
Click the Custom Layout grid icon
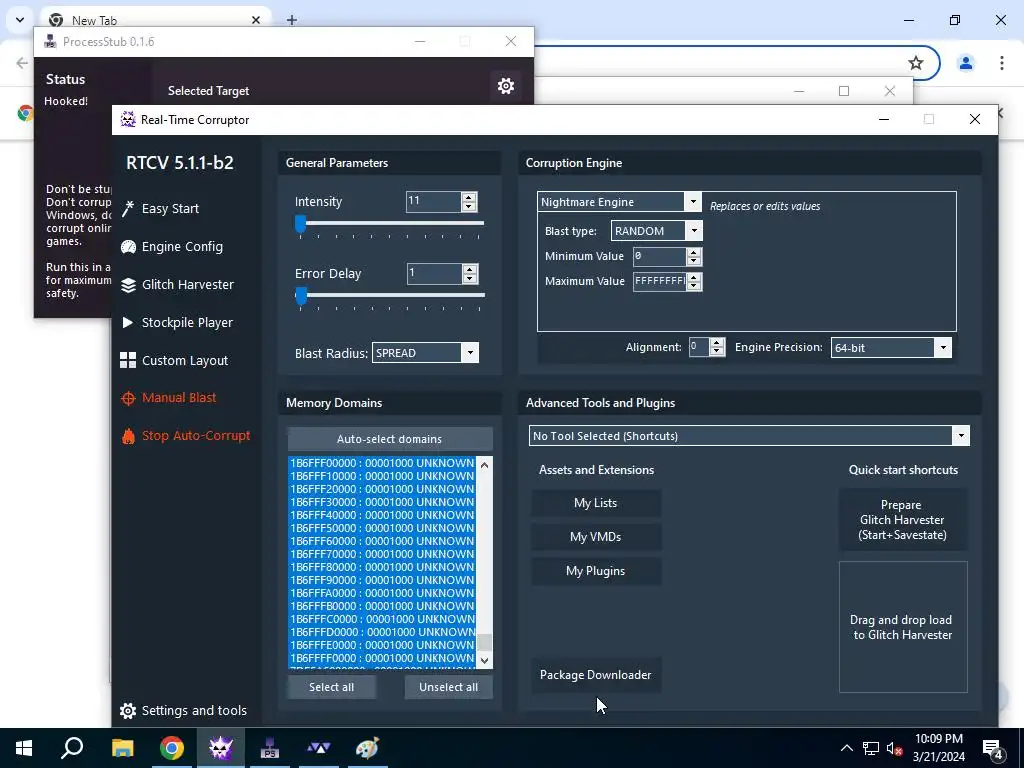pos(128,360)
